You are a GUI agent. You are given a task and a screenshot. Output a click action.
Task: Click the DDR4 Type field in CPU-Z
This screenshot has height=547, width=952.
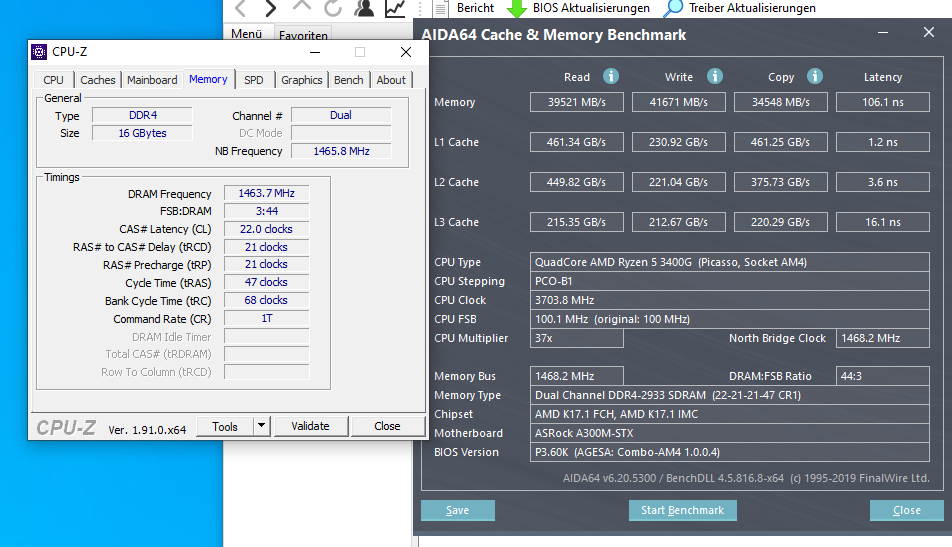click(143, 115)
